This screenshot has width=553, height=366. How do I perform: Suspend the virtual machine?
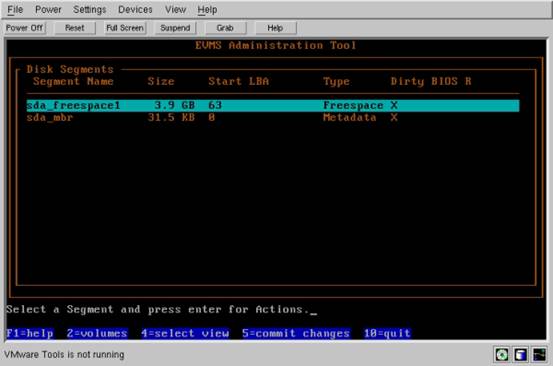pos(175,28)
